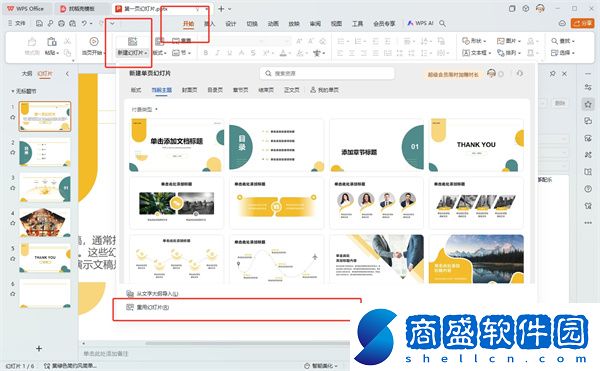
Task: Click the help question icon in right sidebar
Action: [588, 189]
